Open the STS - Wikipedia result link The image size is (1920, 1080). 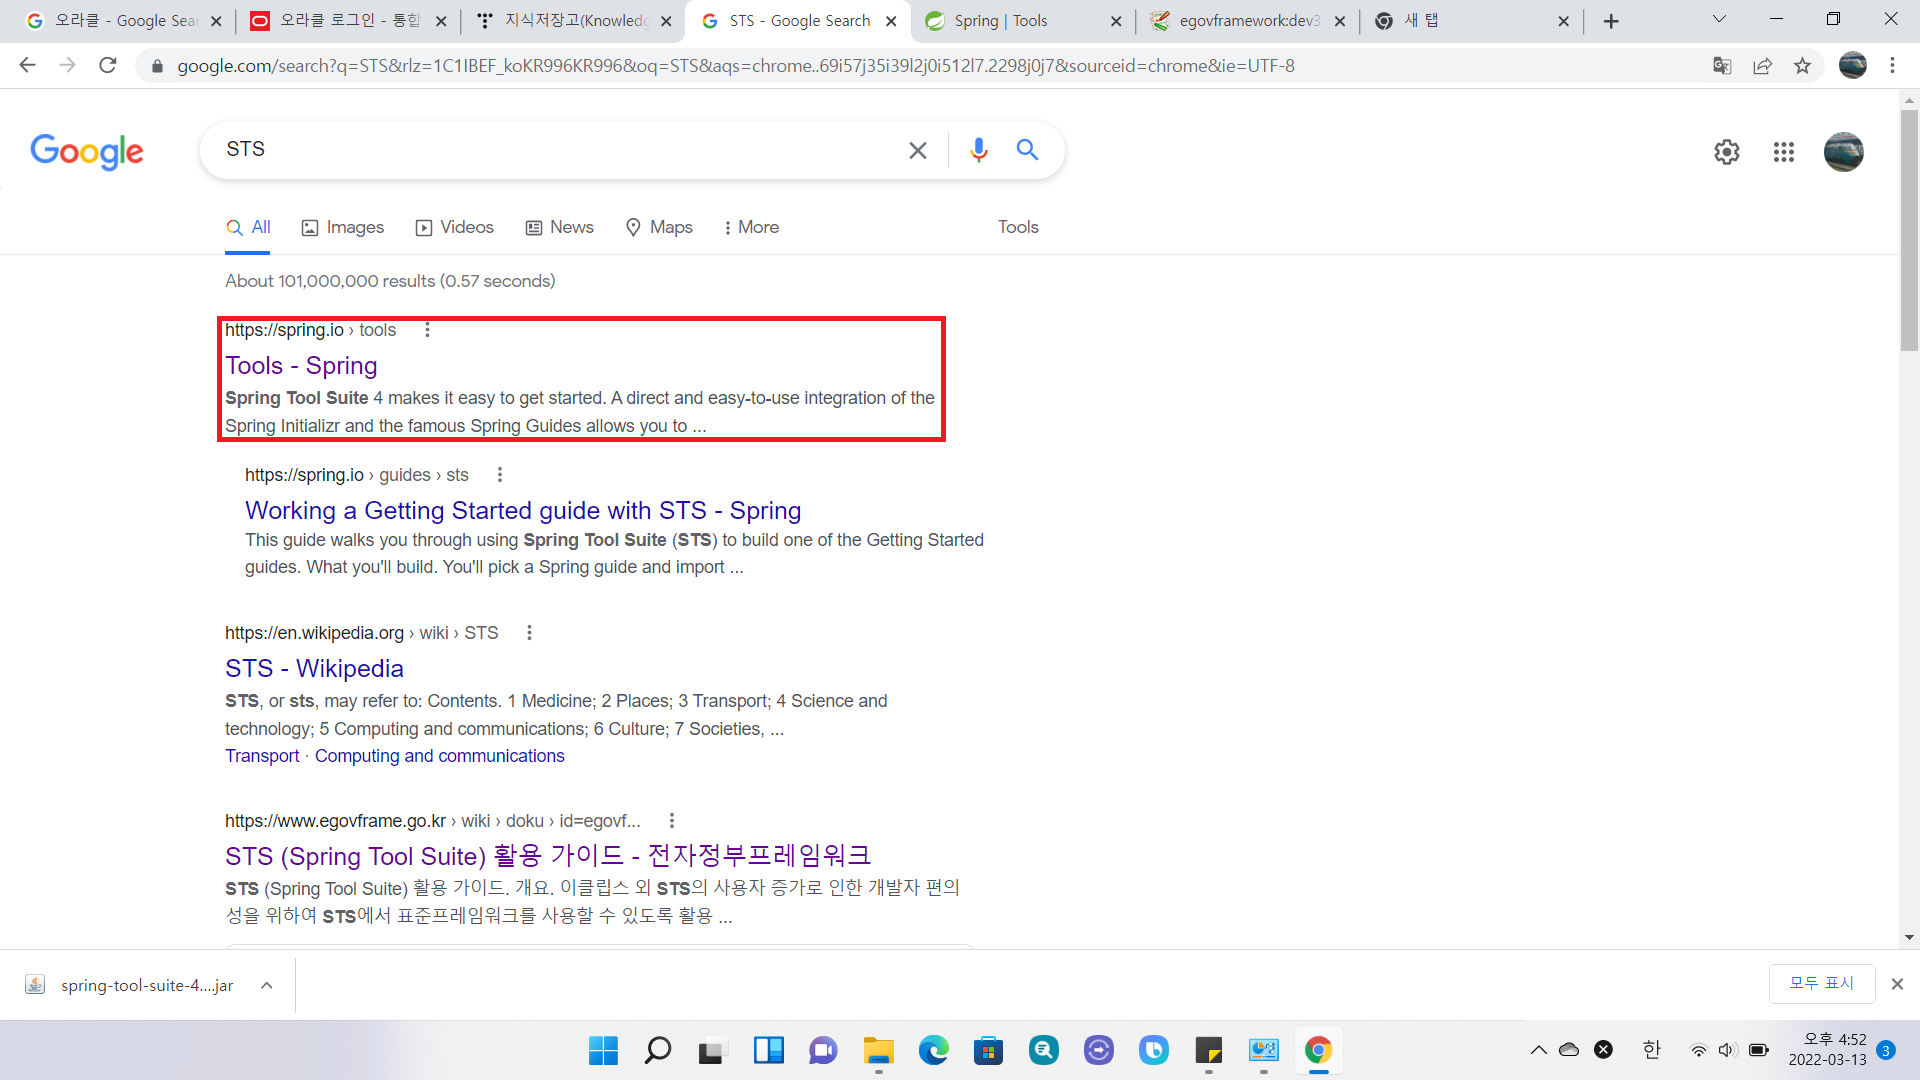(314, 669)
